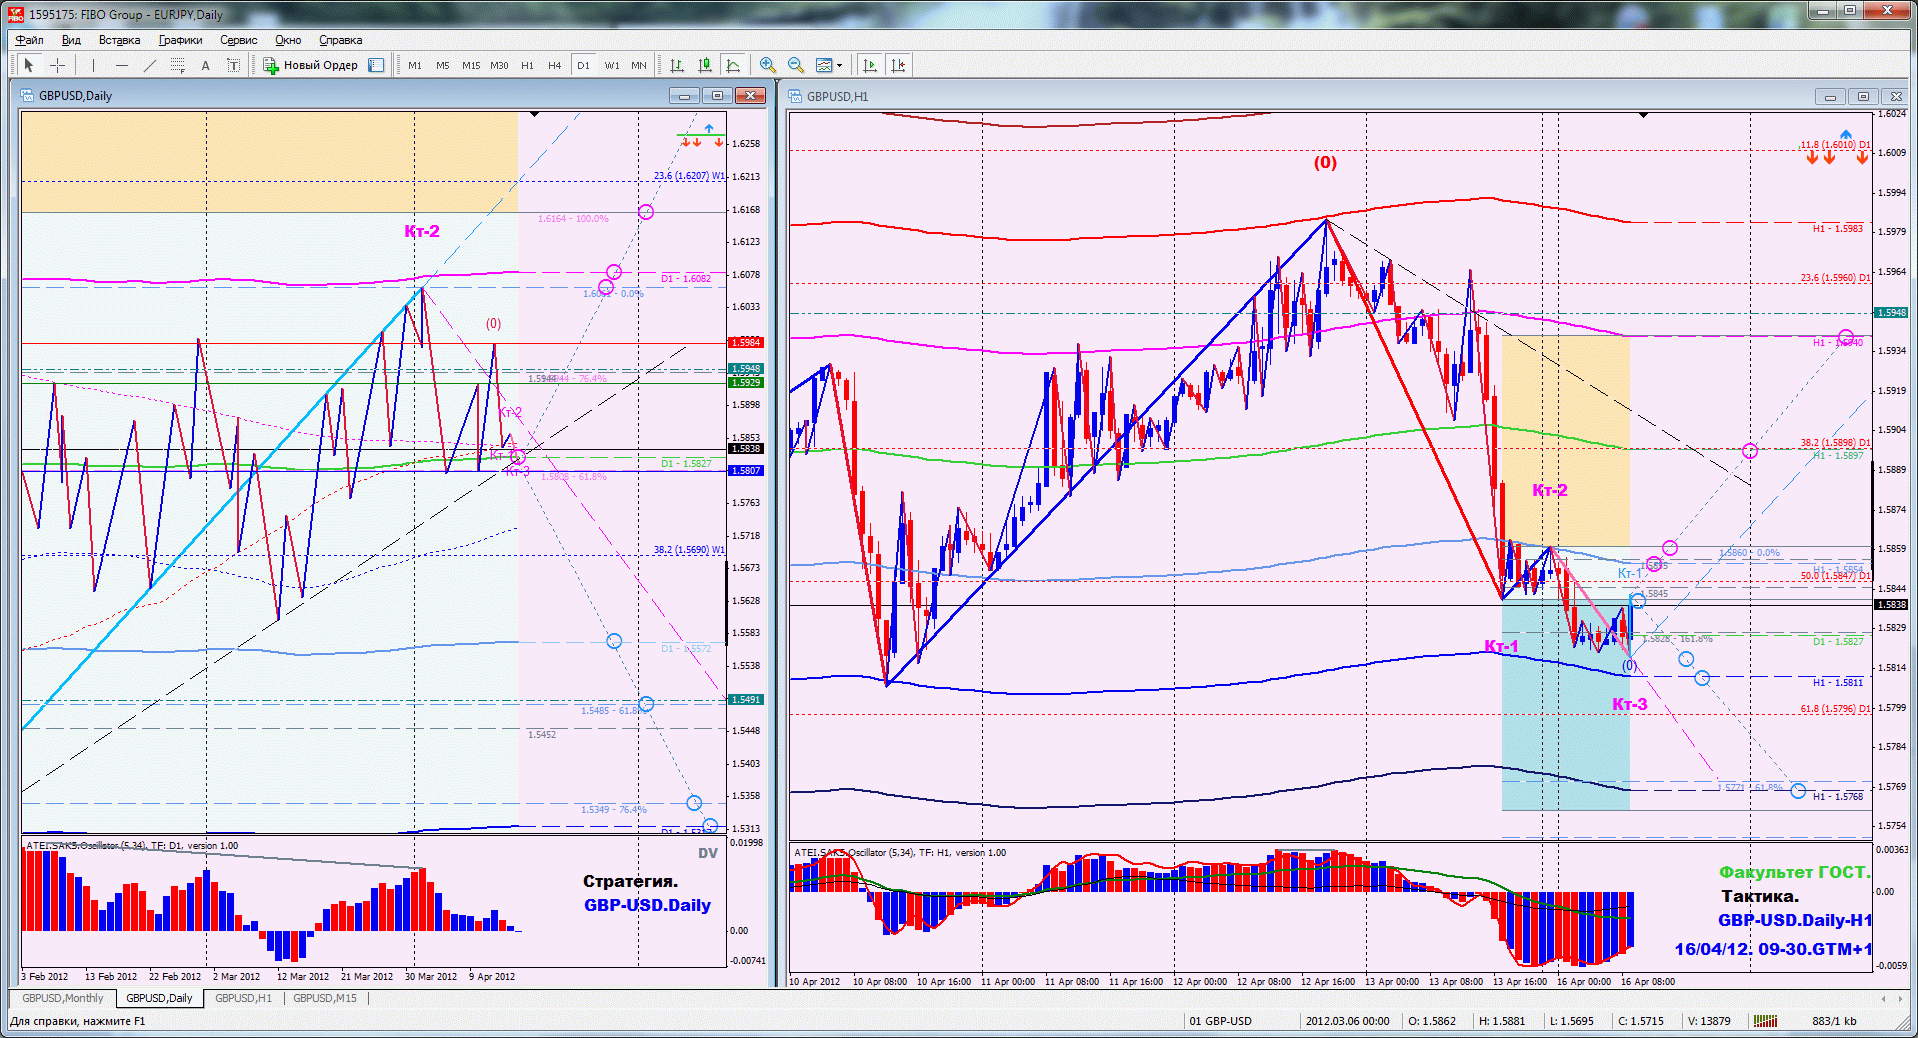Minimize the GBPUSD,Daily chart window
This screenshot has height=1038, width=1918.
click(x=684, y=96)
